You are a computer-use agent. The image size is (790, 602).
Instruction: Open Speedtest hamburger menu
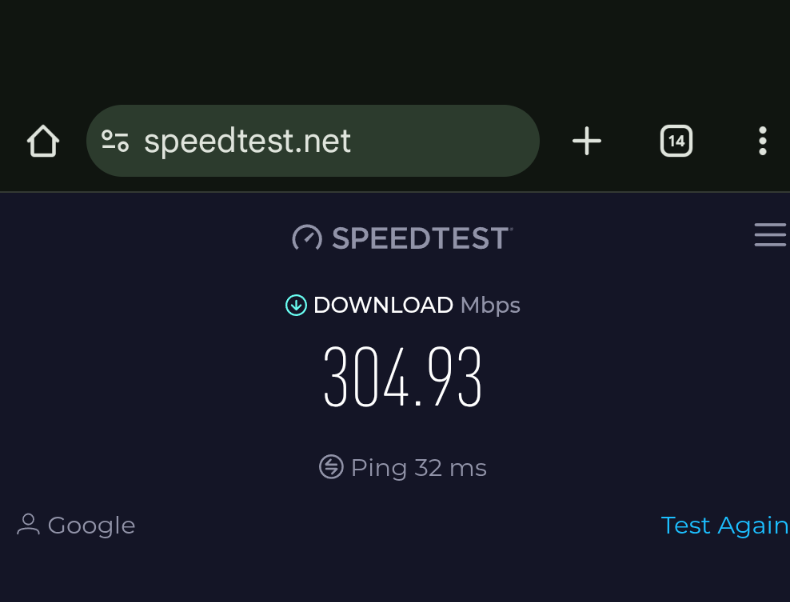click(770, 235)
